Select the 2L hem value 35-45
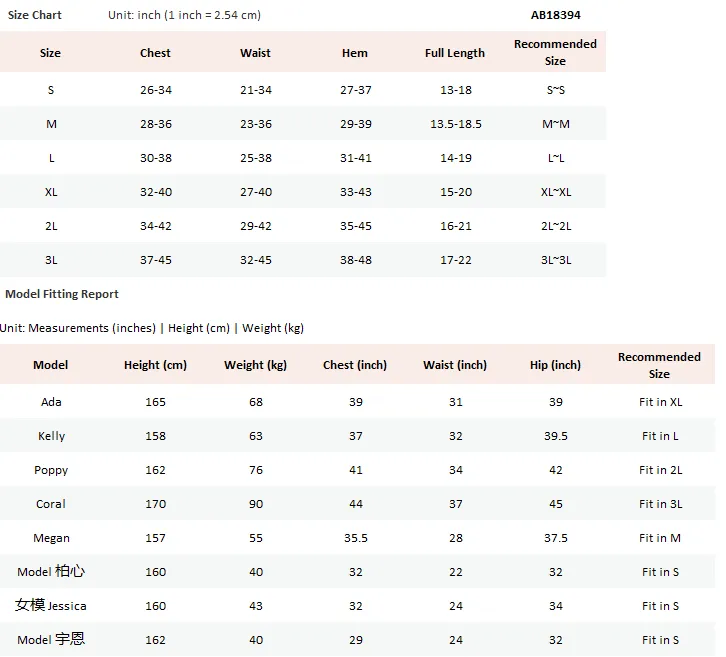 point(356,226)
